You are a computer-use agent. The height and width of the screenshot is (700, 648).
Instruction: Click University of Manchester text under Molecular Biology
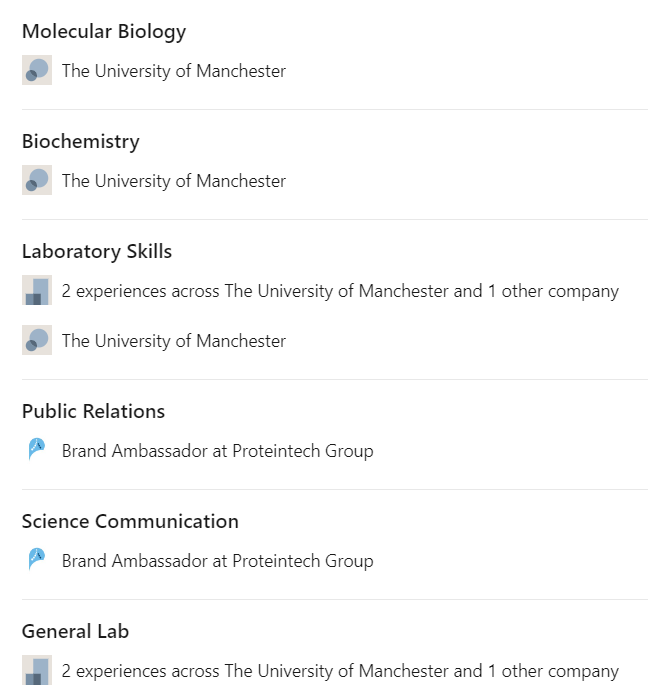coord(174,71)
